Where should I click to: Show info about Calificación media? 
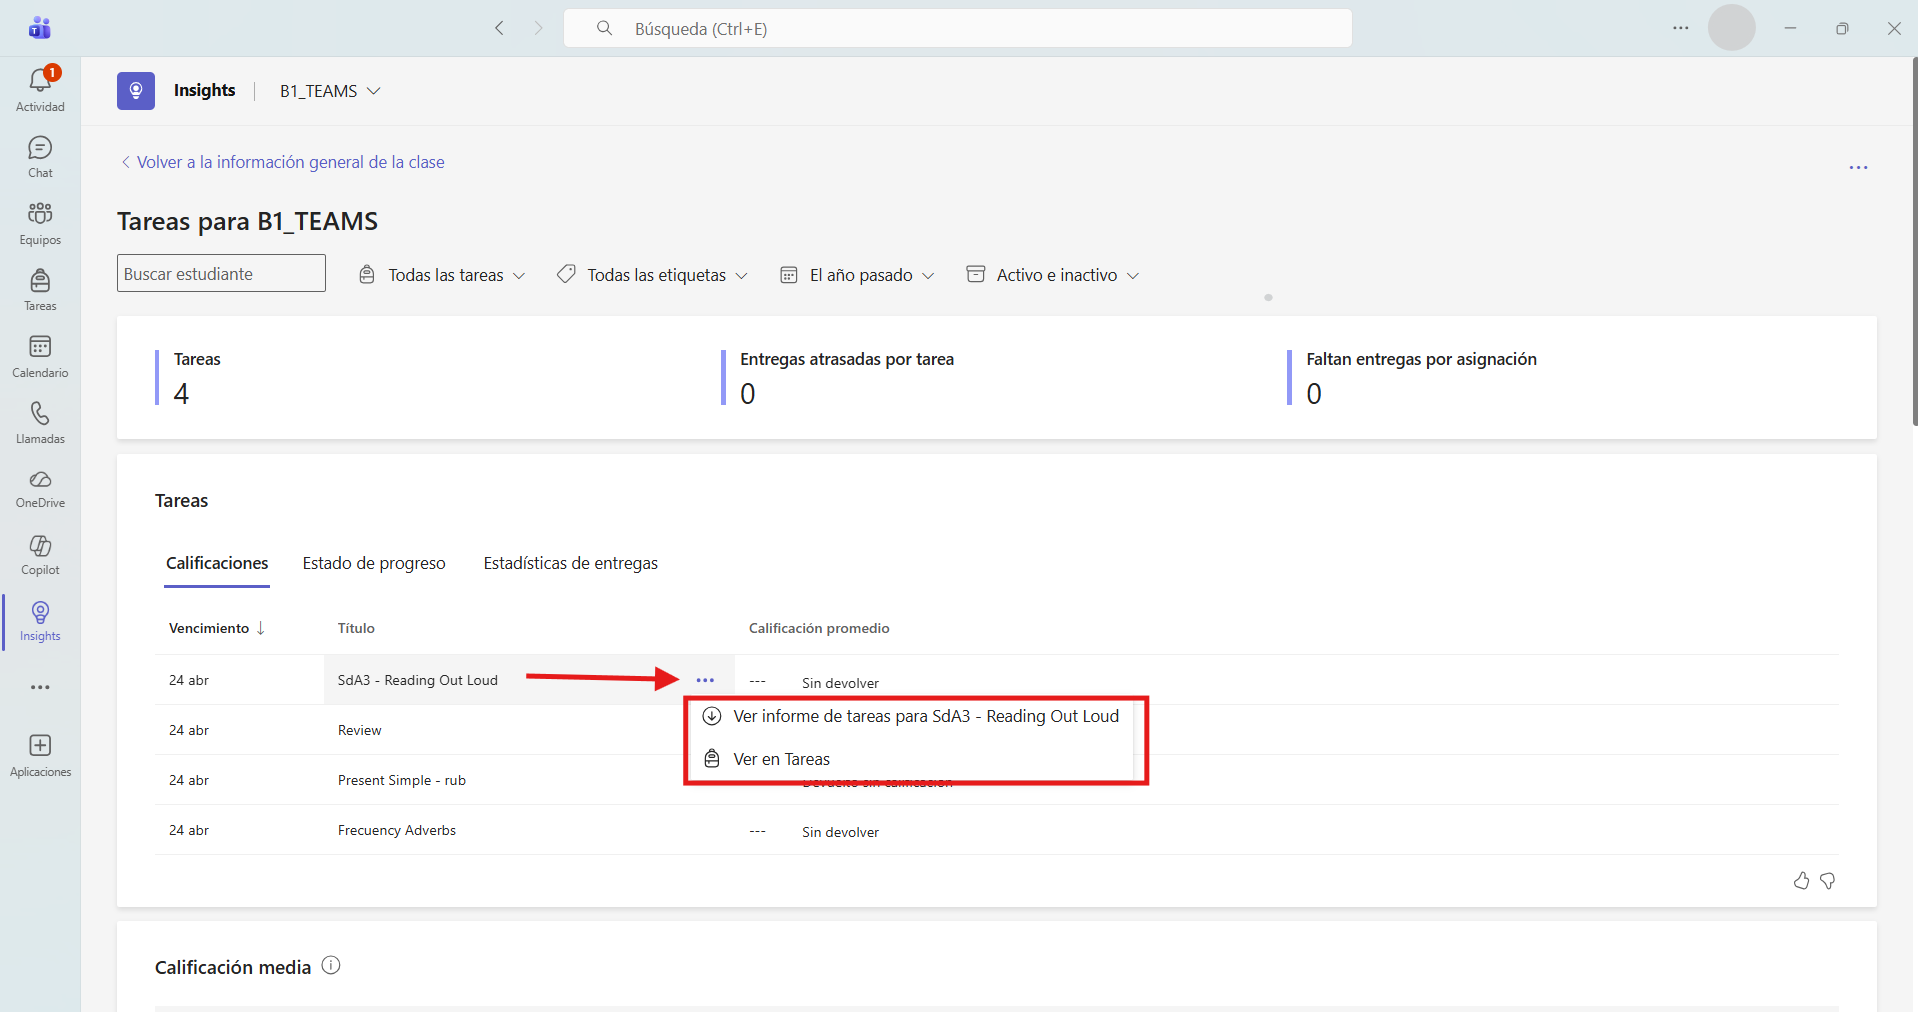[x=331, y=965]
